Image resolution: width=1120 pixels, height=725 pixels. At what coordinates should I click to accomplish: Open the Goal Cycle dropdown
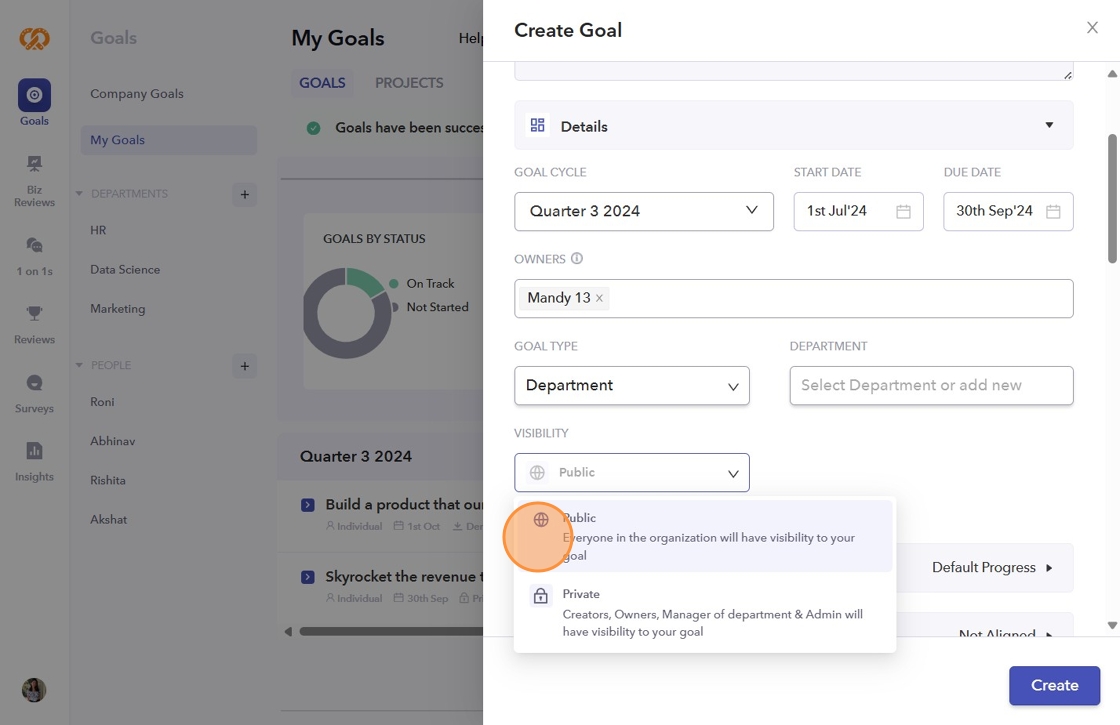pyautogui.click(x=643, y=212)
